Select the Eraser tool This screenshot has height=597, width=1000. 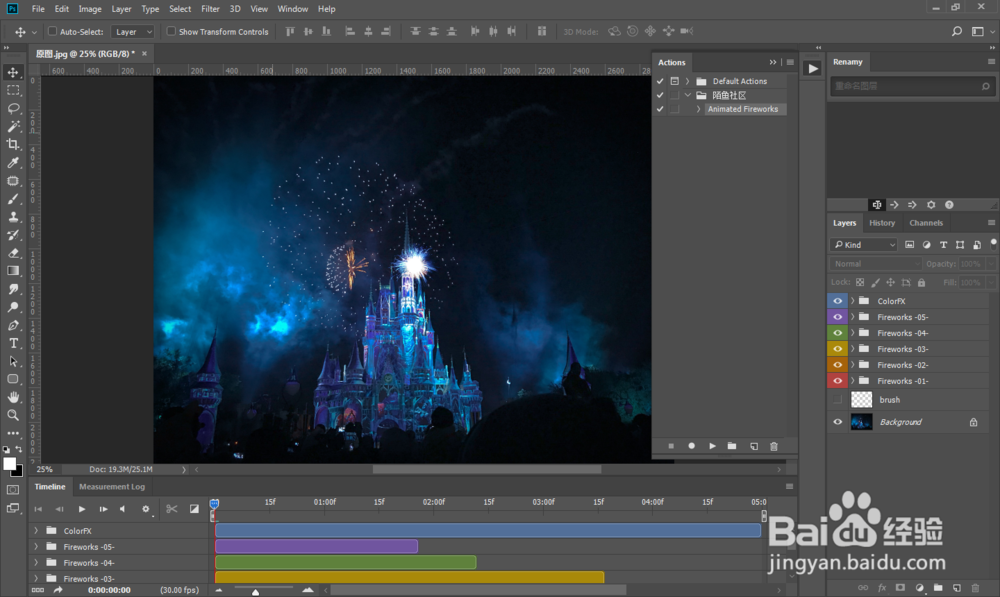(x=14, y=253)
